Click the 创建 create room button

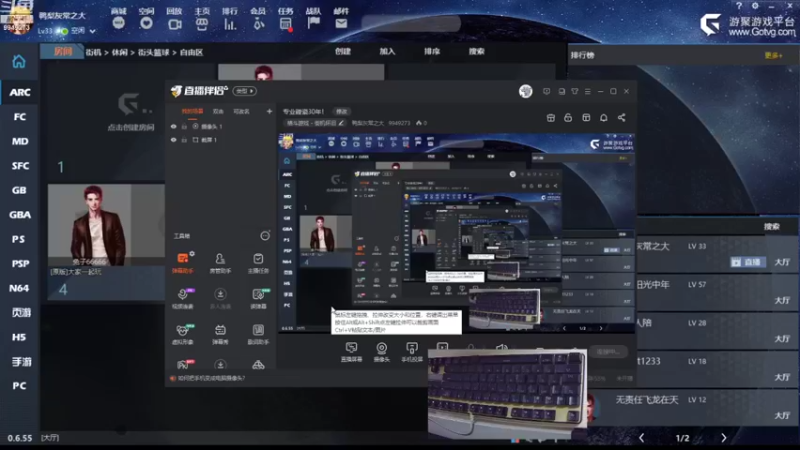[x=343, y=52]
